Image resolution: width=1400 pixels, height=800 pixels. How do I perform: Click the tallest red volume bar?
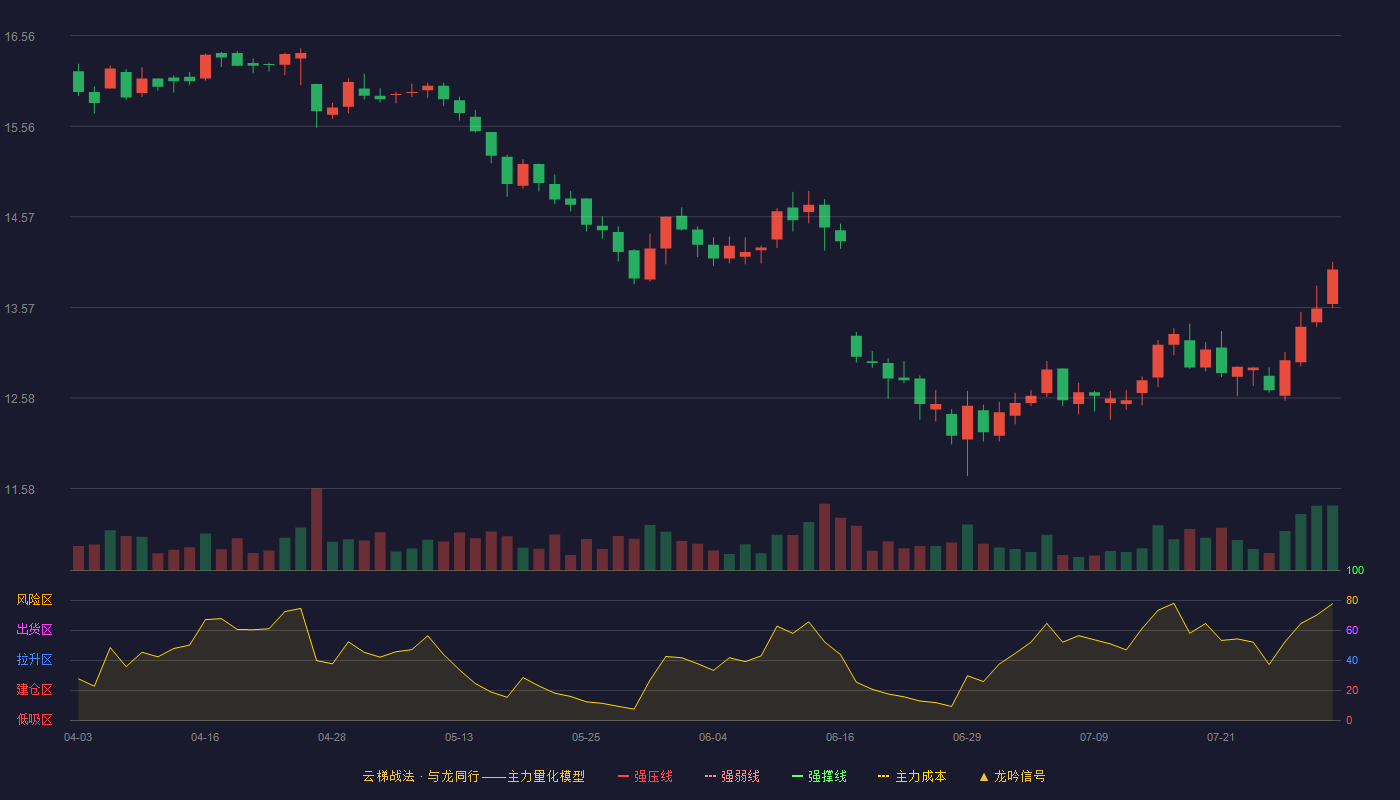coord(316,529)
